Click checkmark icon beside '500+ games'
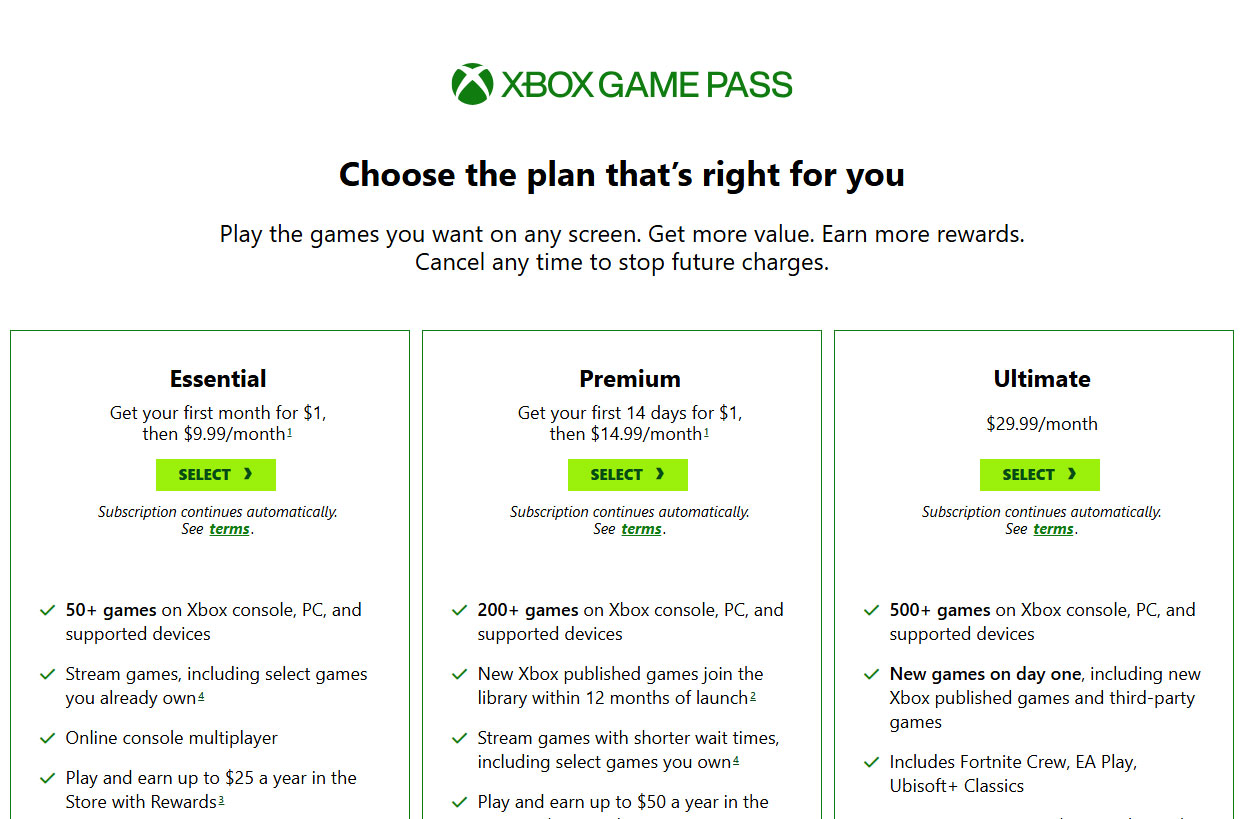1250x819 pixels. [x=871, y=610]
